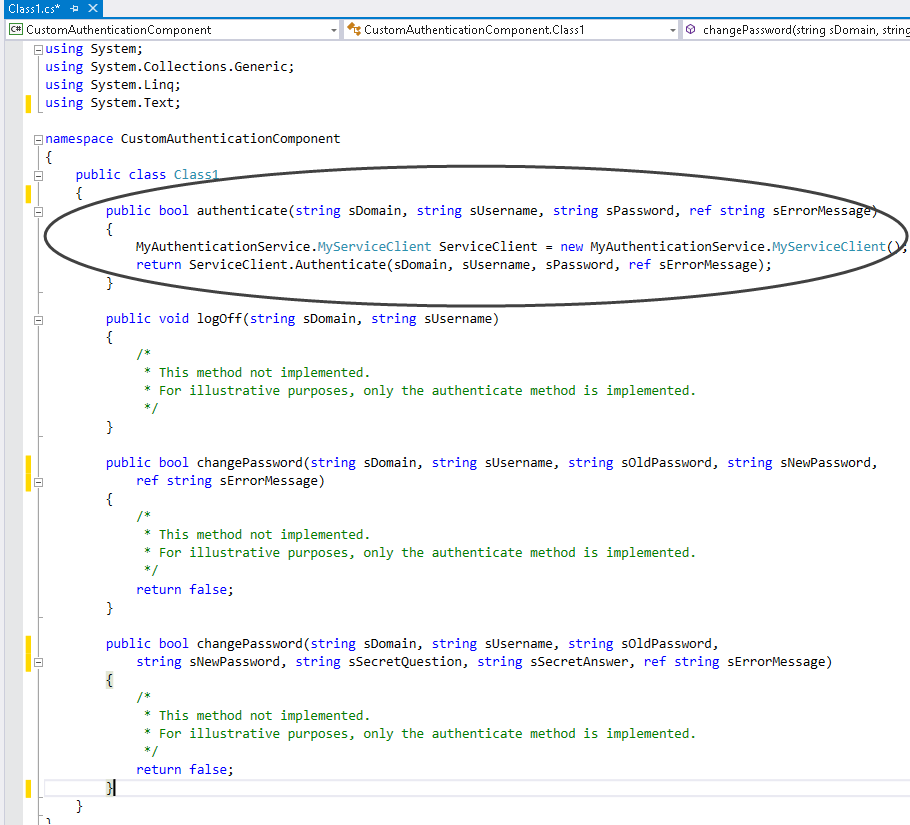Click the method icon beside changePassword in the member bar
910x825 pixels.
[x=691, y=29]
